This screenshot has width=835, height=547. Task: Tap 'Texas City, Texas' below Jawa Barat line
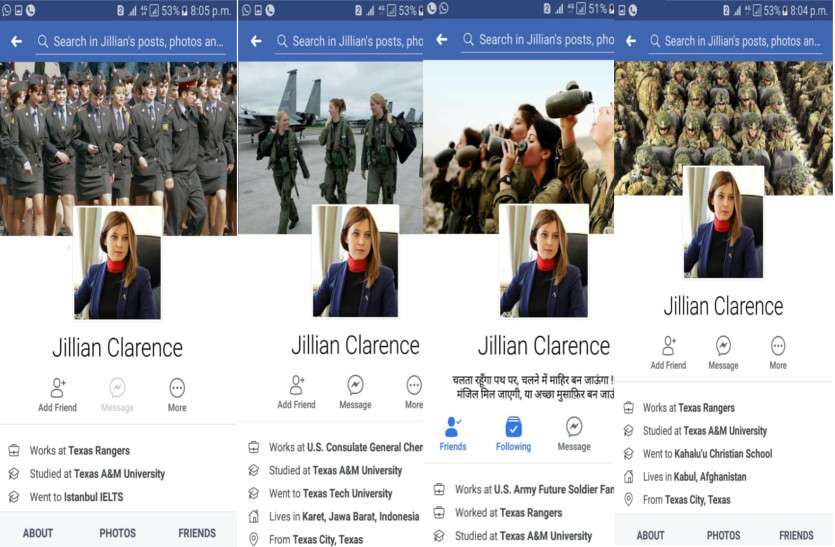329,540
